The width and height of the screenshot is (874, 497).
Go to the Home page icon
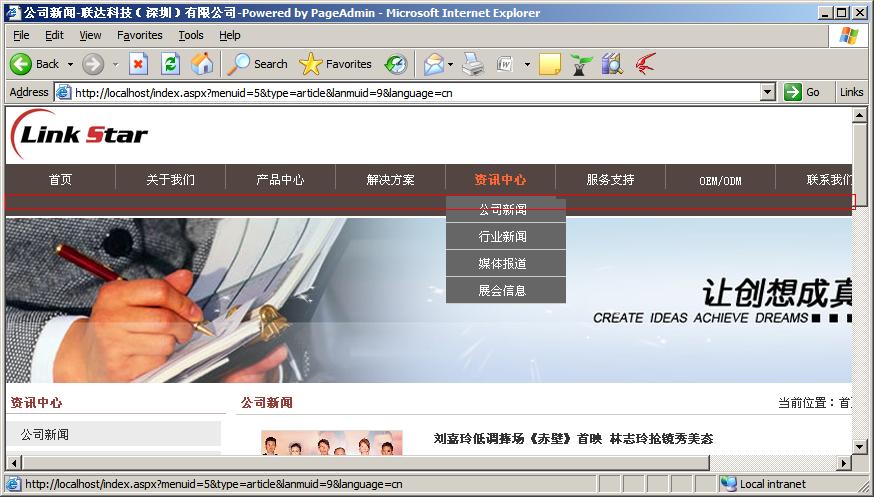click(202, 64)
